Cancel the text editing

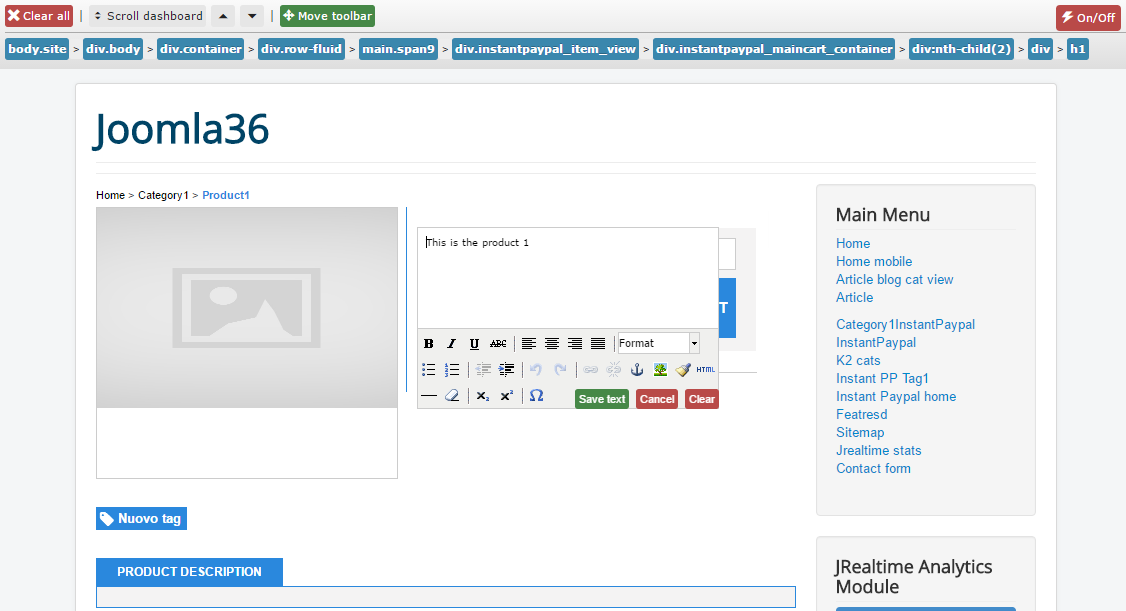pos(657,399)
